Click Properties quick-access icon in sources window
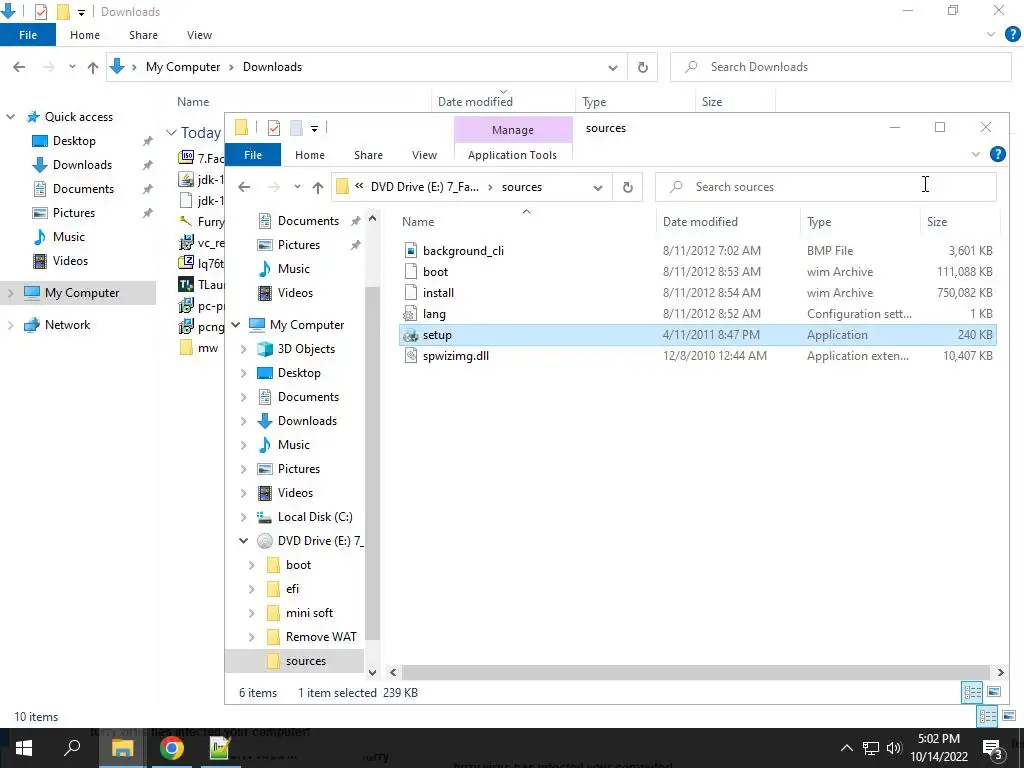 click(x=274, y=128)
